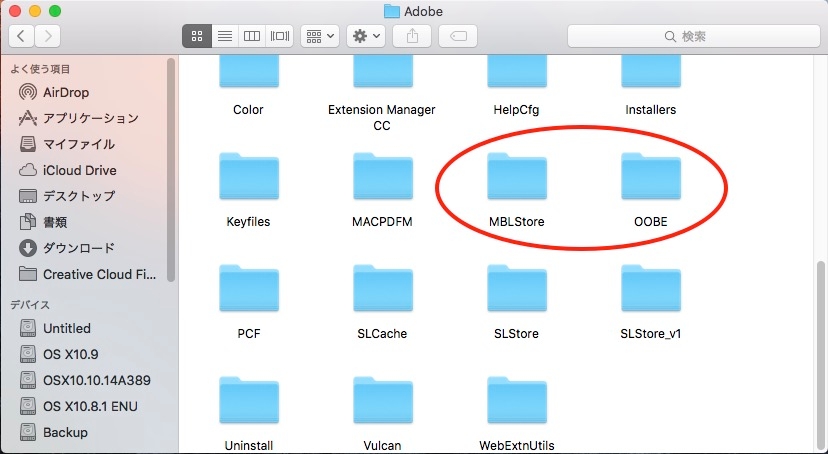
Task: Open アプリケーション in sidebar
Action: 78,118
